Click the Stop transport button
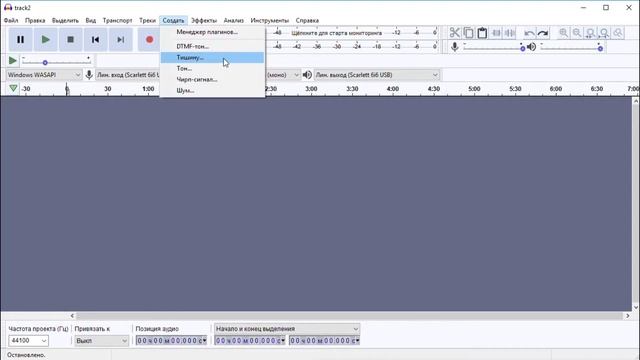The height and width of the screenshot is (360, 640). click(71, 40)
